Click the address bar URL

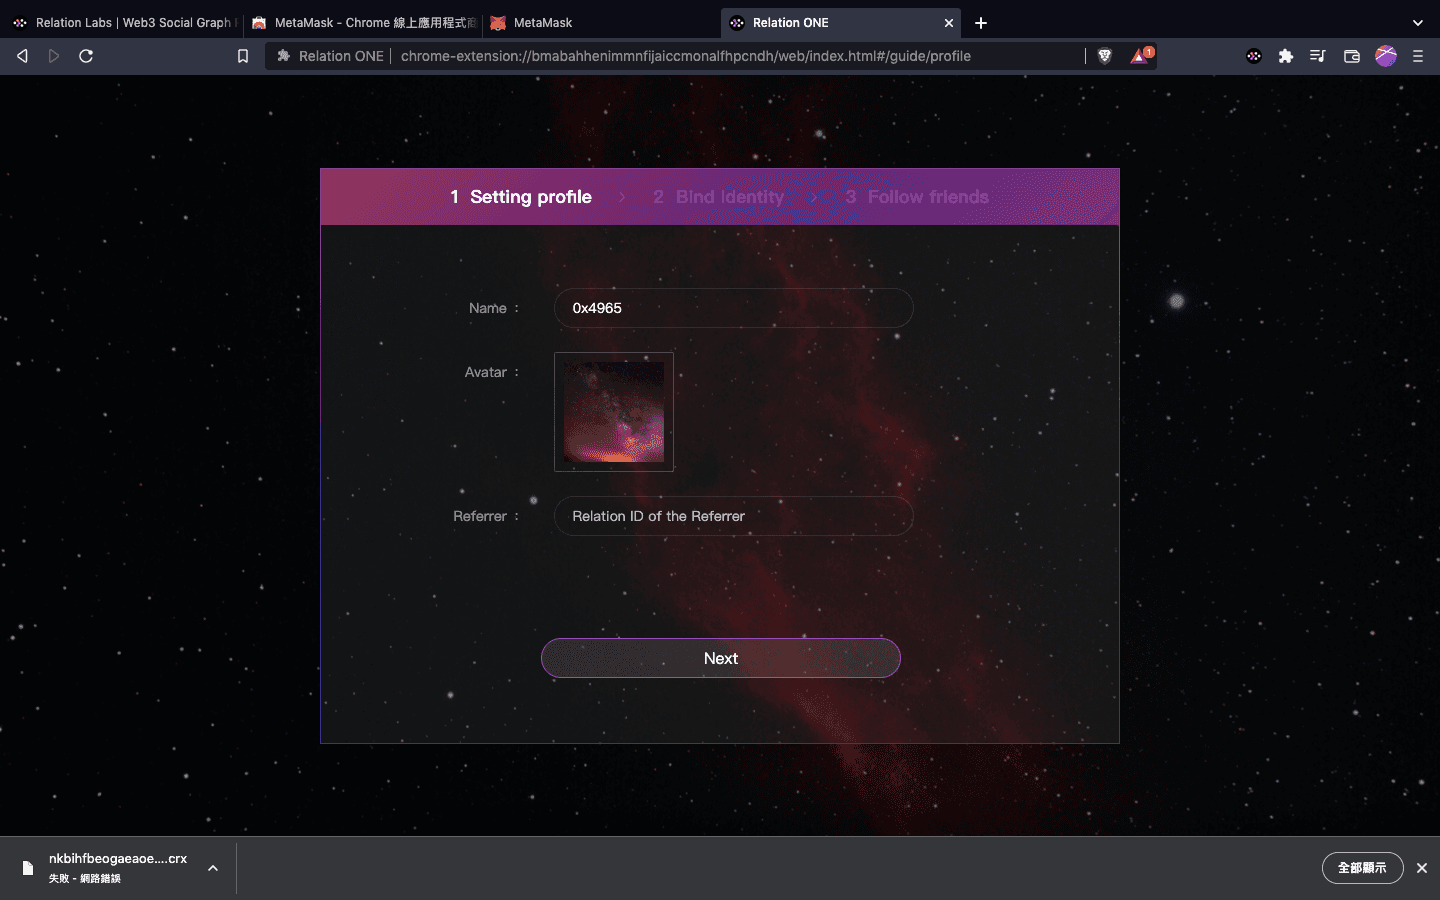coord(686,56)
